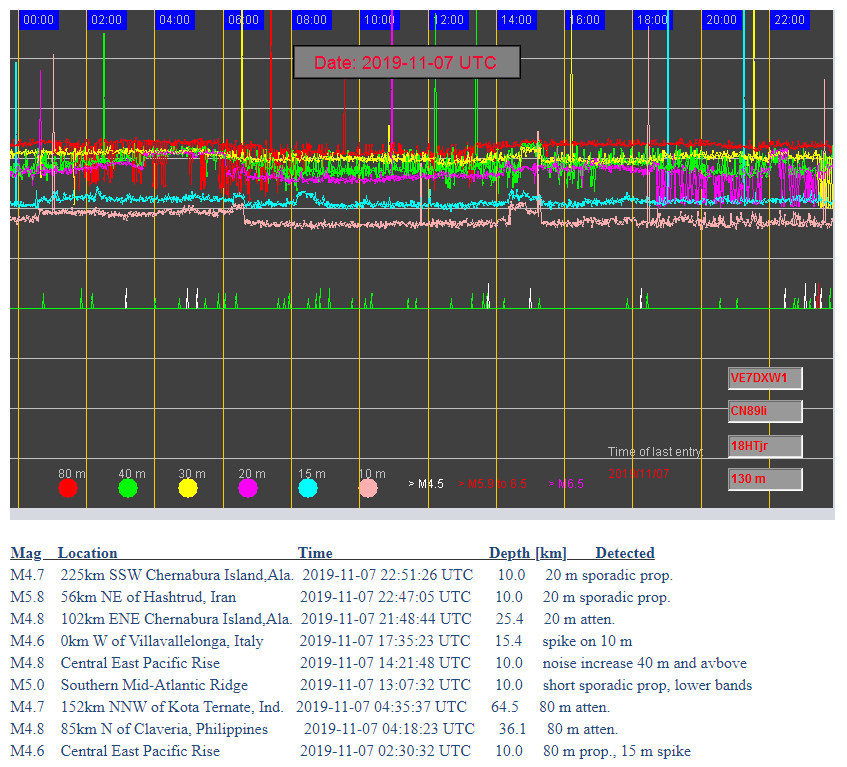Screen dimensions: 847x767
Task: Click the Date: 2019-11-07 UTC label
Action: click(406, 63)
